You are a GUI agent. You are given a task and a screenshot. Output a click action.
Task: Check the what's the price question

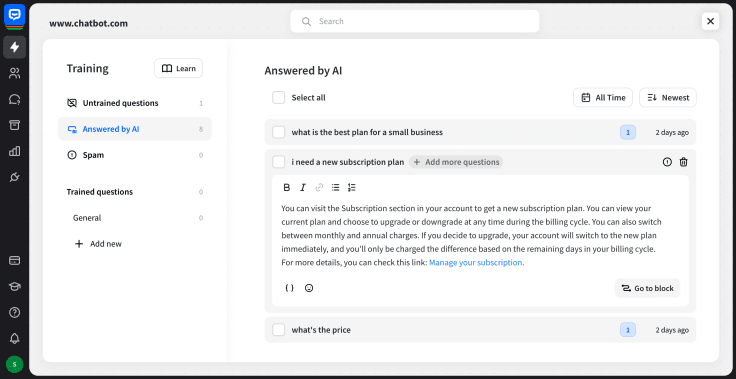click(x=279, y=330)
